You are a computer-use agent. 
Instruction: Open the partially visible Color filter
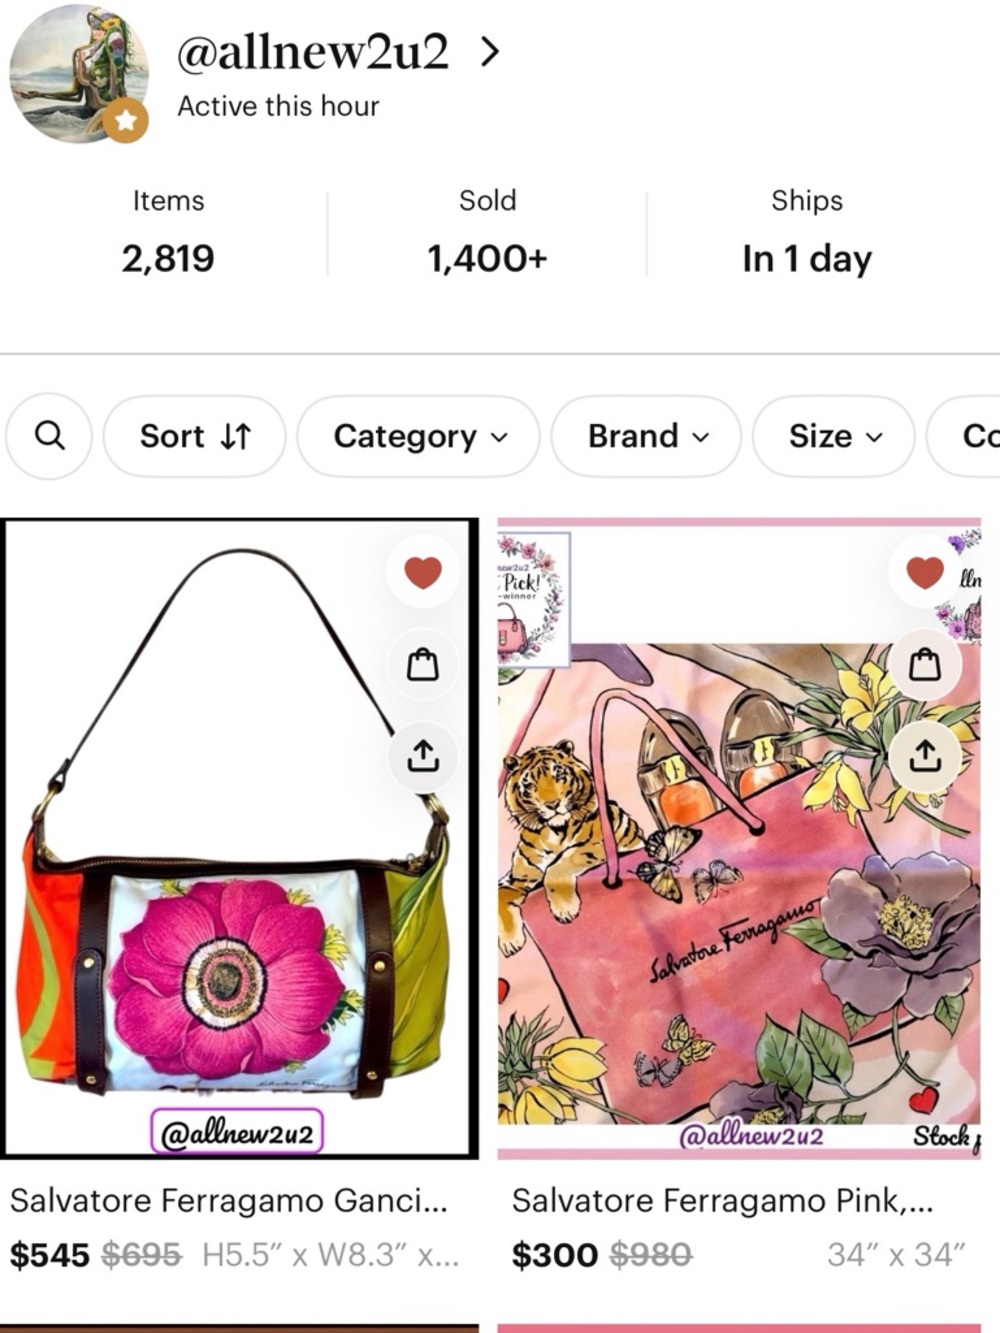click(x=965, y=436)
